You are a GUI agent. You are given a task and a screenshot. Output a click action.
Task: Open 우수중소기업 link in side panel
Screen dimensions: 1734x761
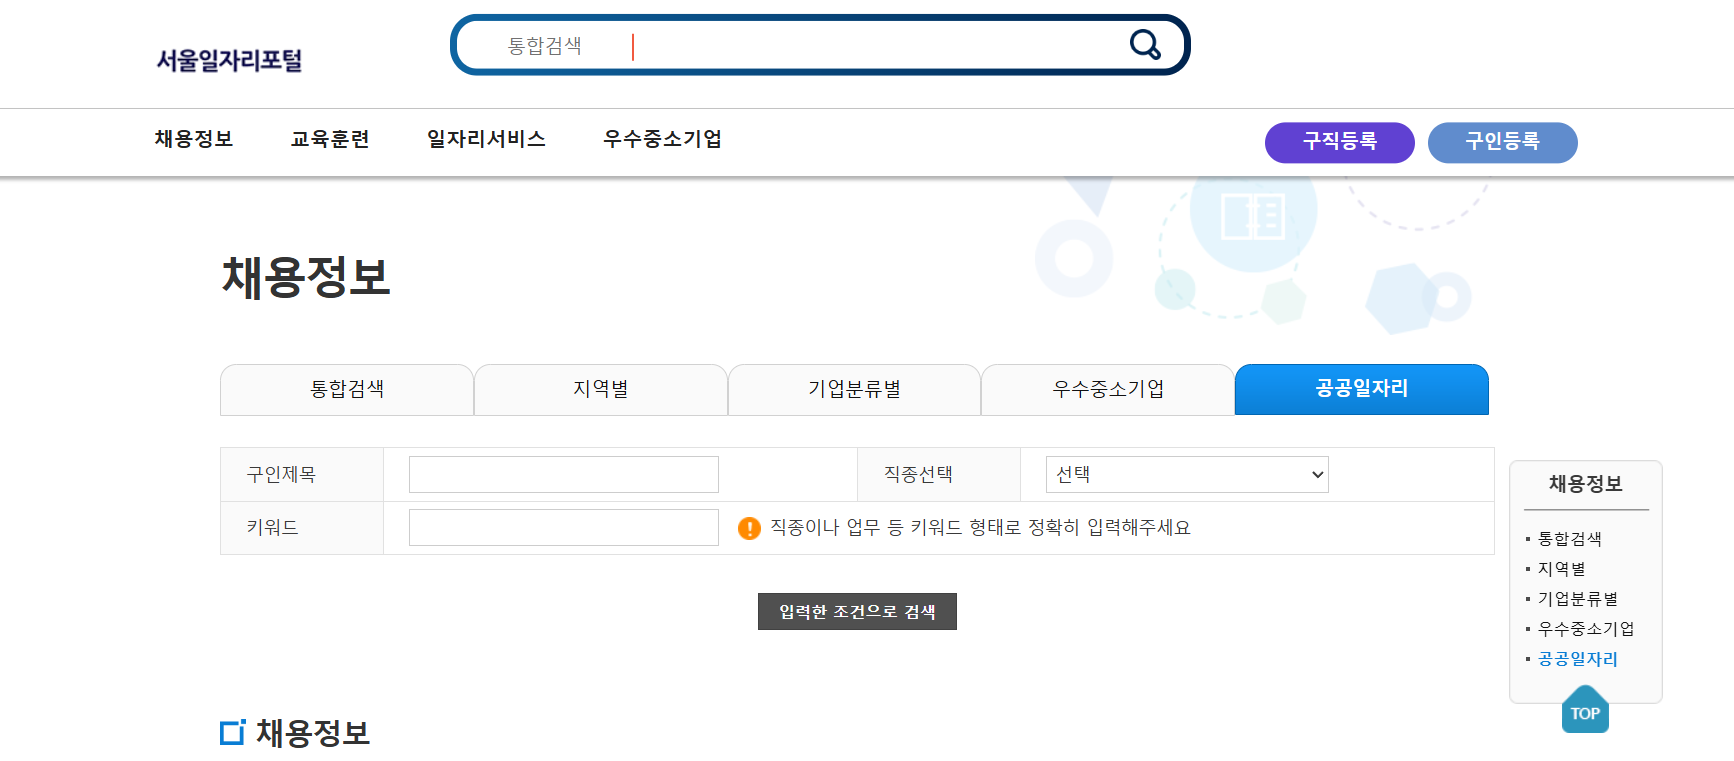(x=1586, y=629)
